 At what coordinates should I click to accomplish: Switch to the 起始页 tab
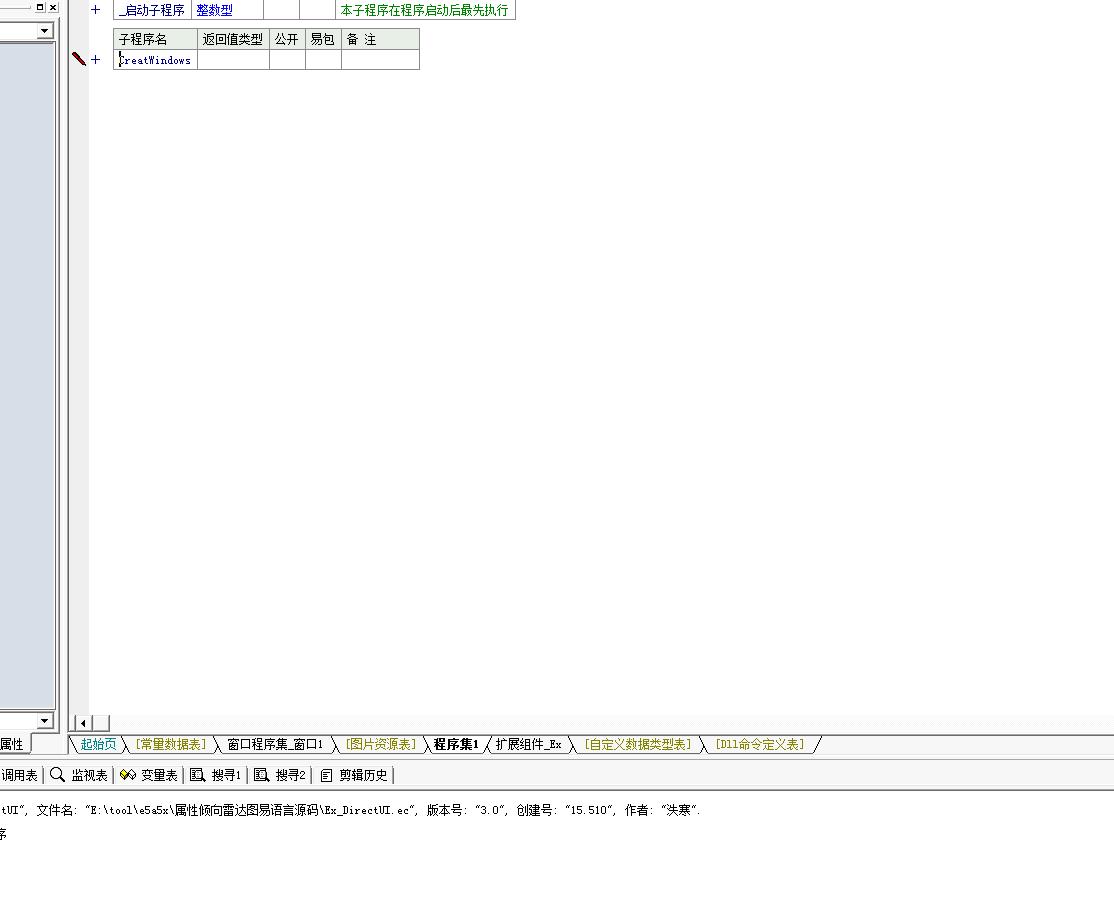click(98, 744)
